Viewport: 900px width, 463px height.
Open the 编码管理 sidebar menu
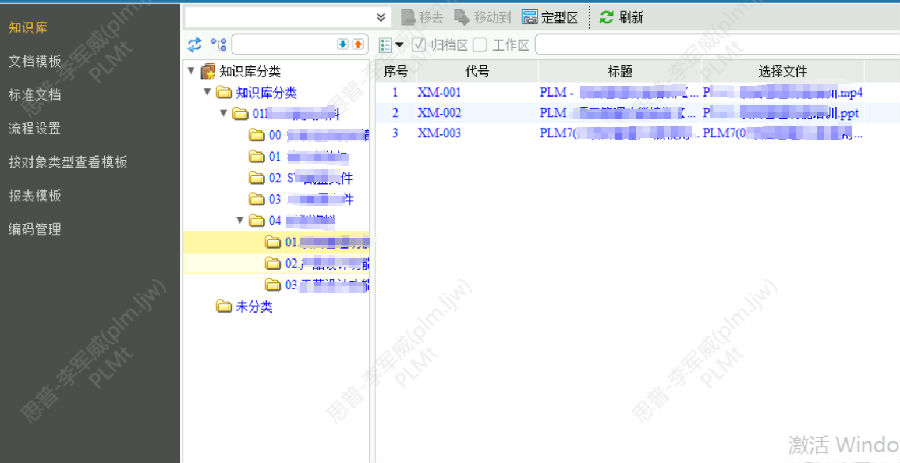pyautogui.click(x=34, y=229)
